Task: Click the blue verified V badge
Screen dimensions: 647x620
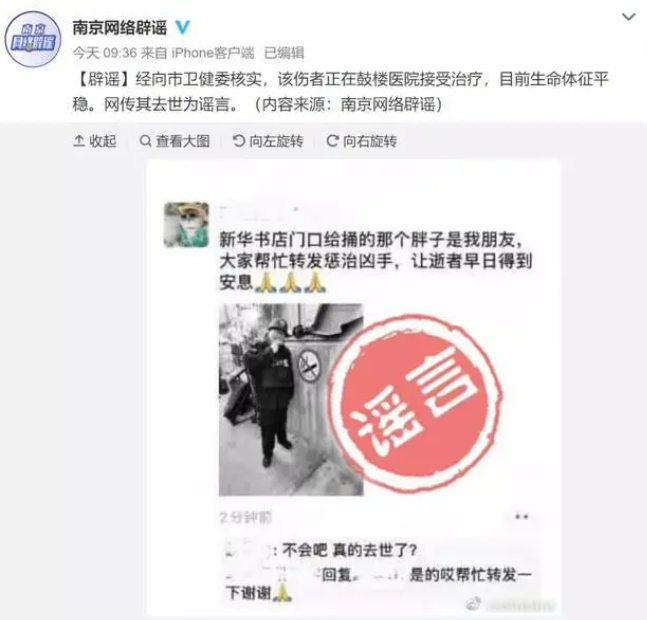Action: 183,28
